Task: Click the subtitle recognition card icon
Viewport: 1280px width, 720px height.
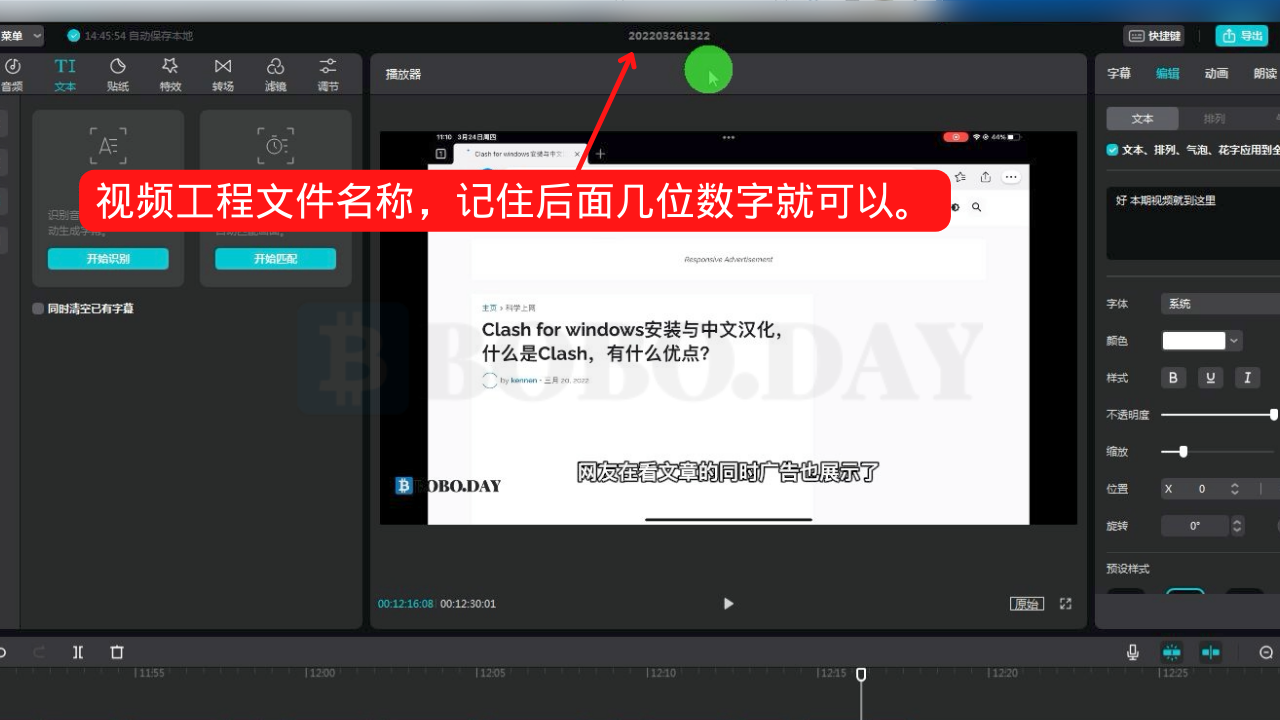Action: tap(108, 145)
